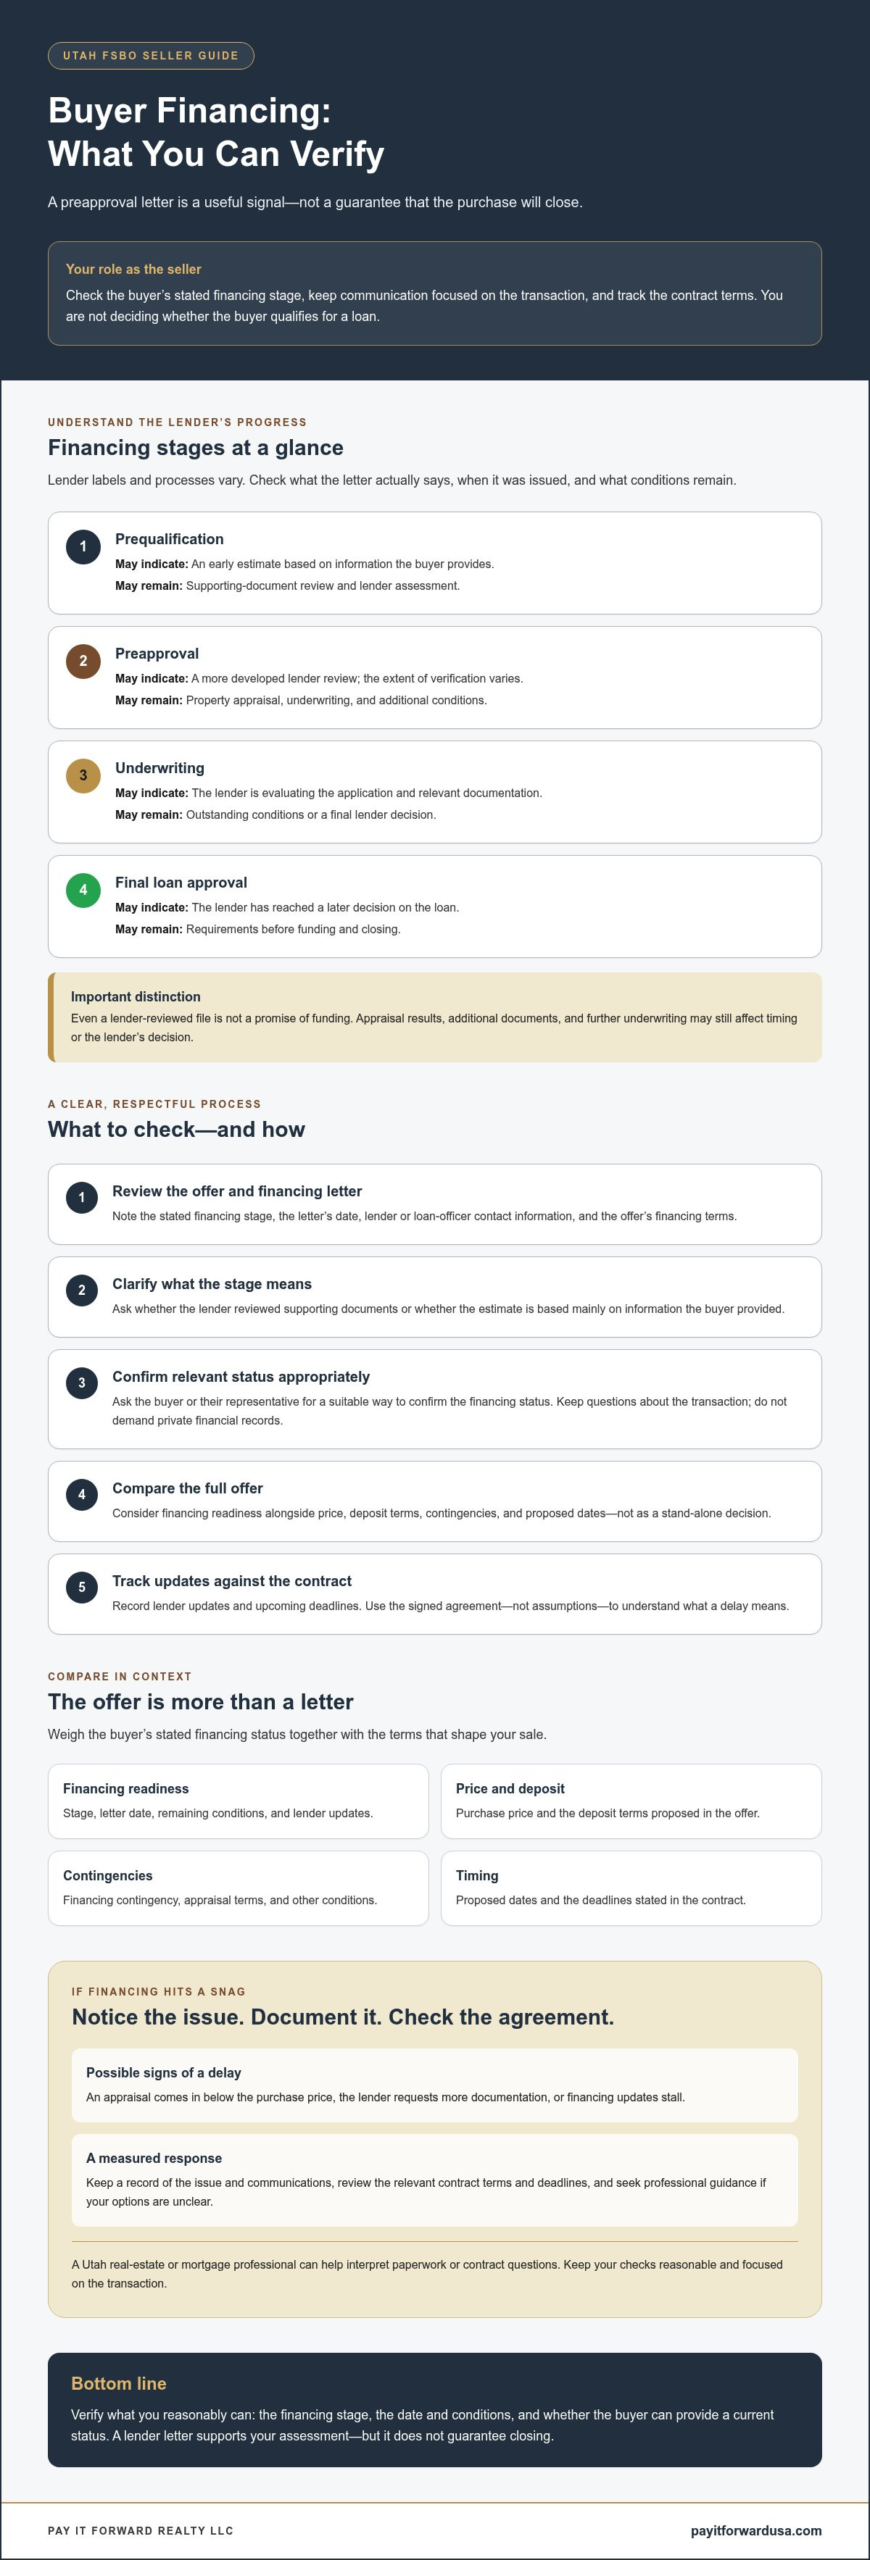Visit the payitforwardusa.com link

pyautogui.click(x=756, y=2530)
